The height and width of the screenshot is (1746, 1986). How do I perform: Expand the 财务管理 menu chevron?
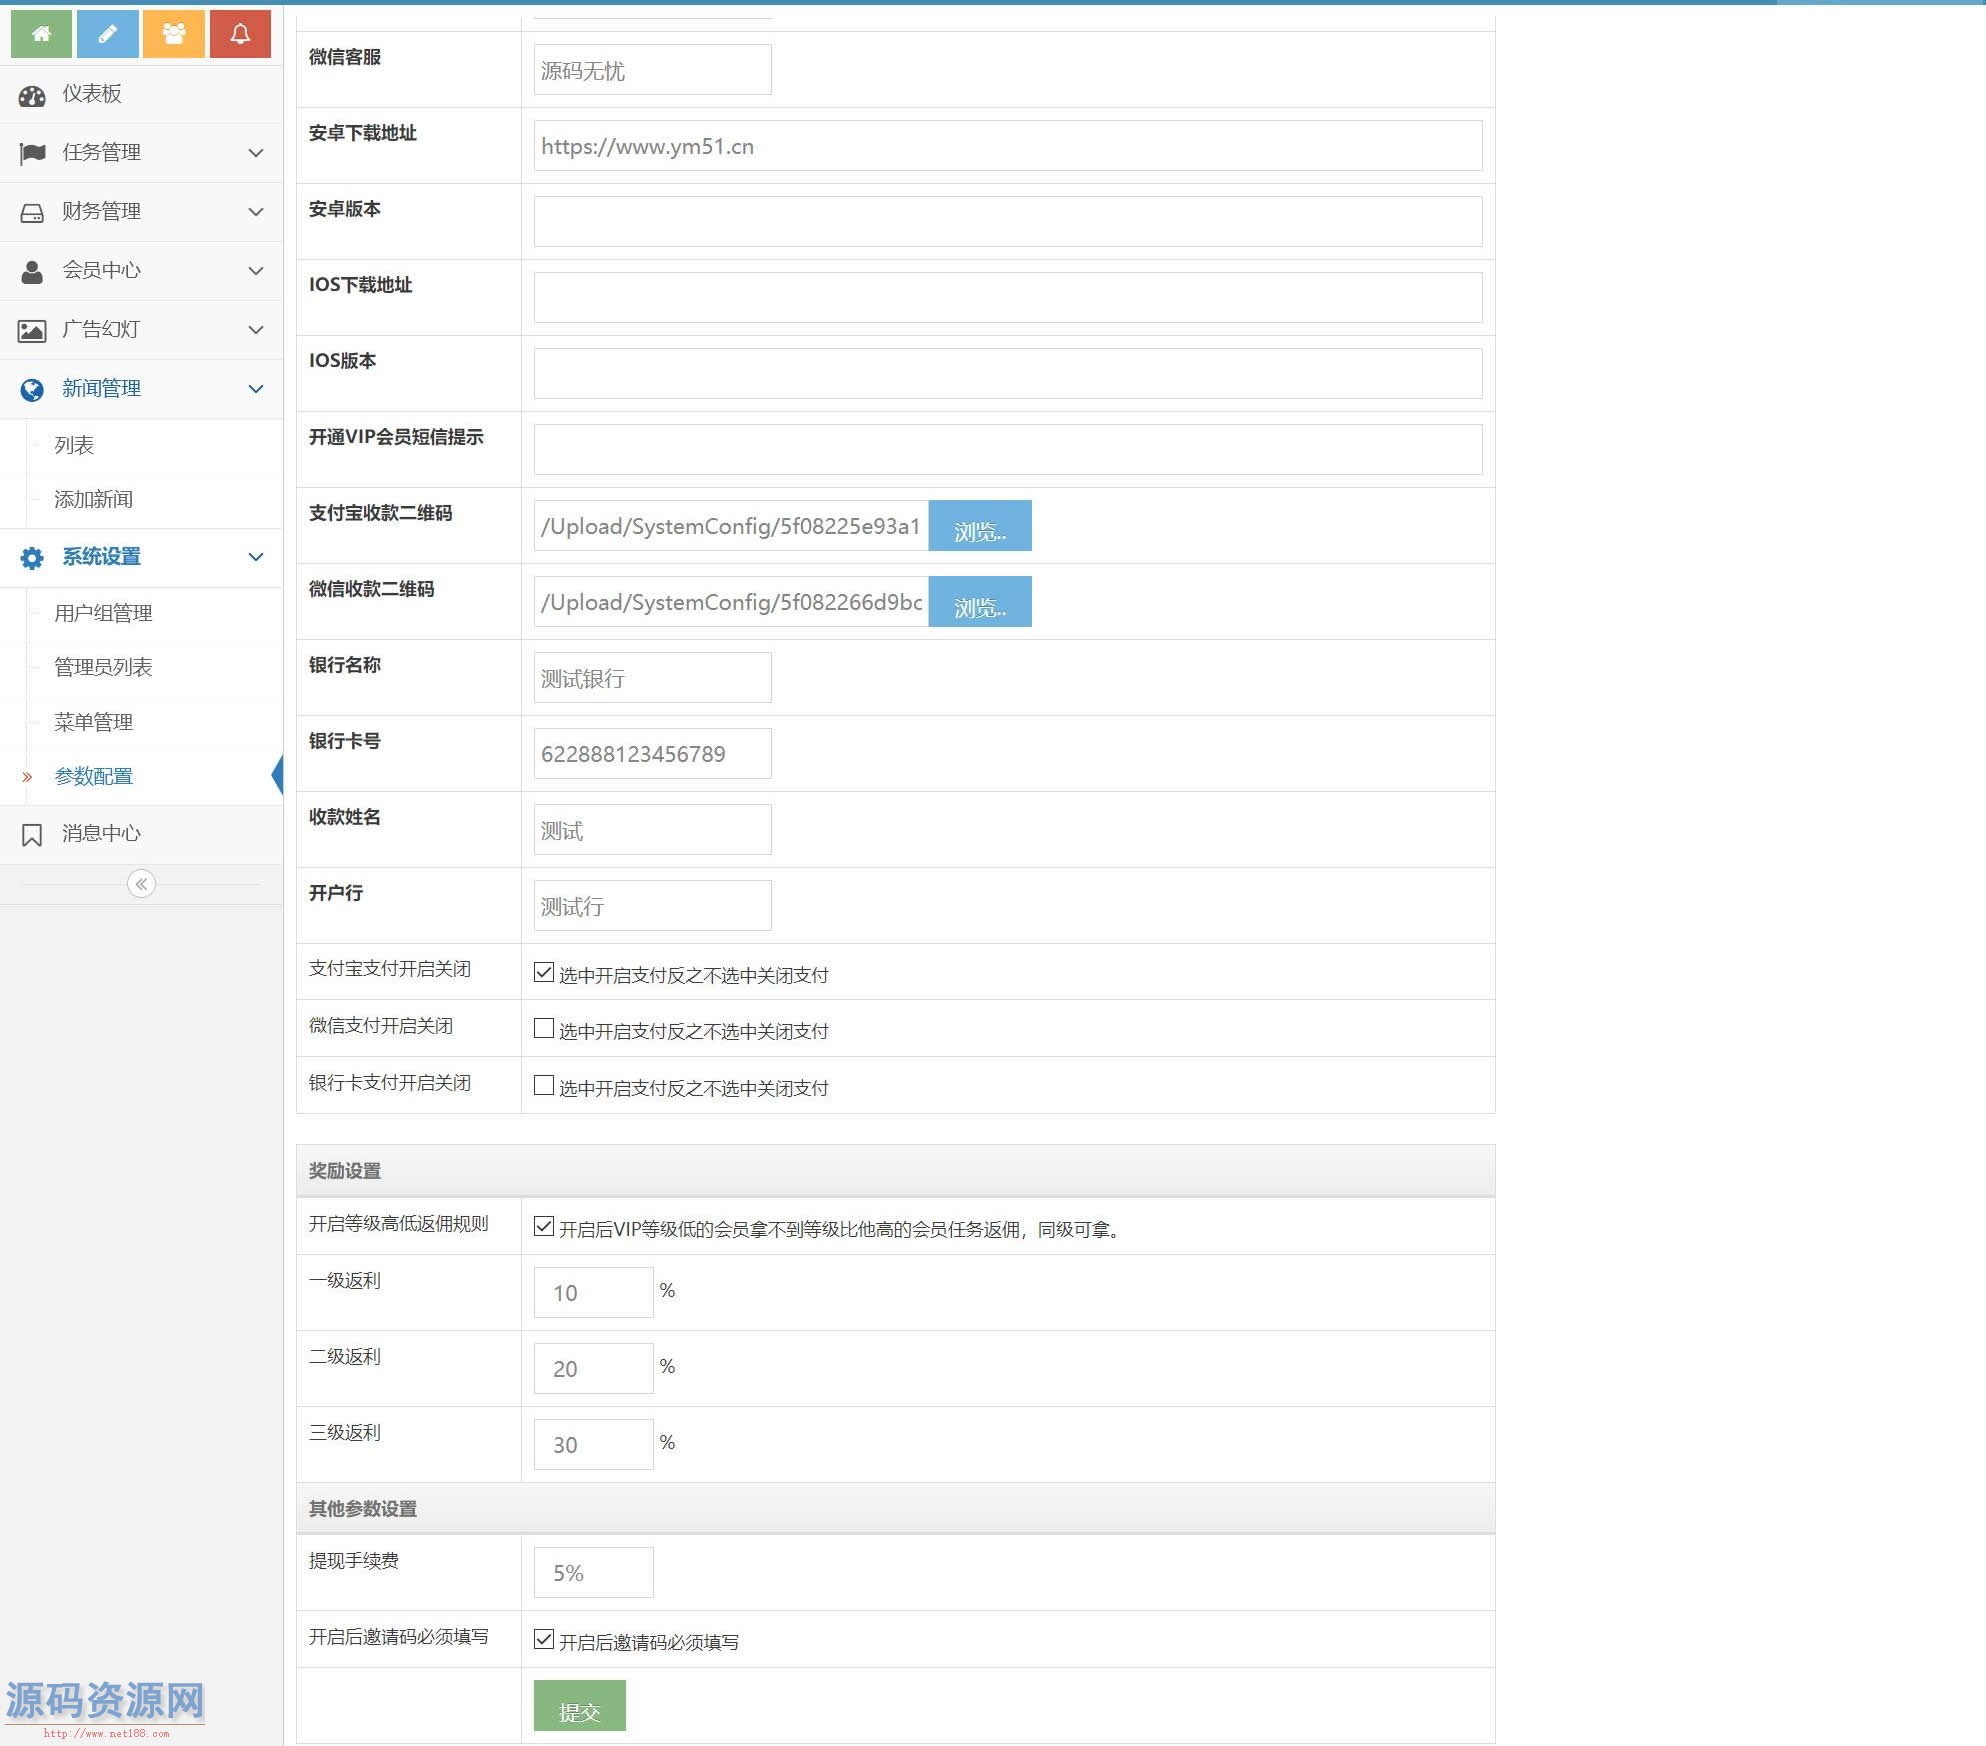[256, 212]
